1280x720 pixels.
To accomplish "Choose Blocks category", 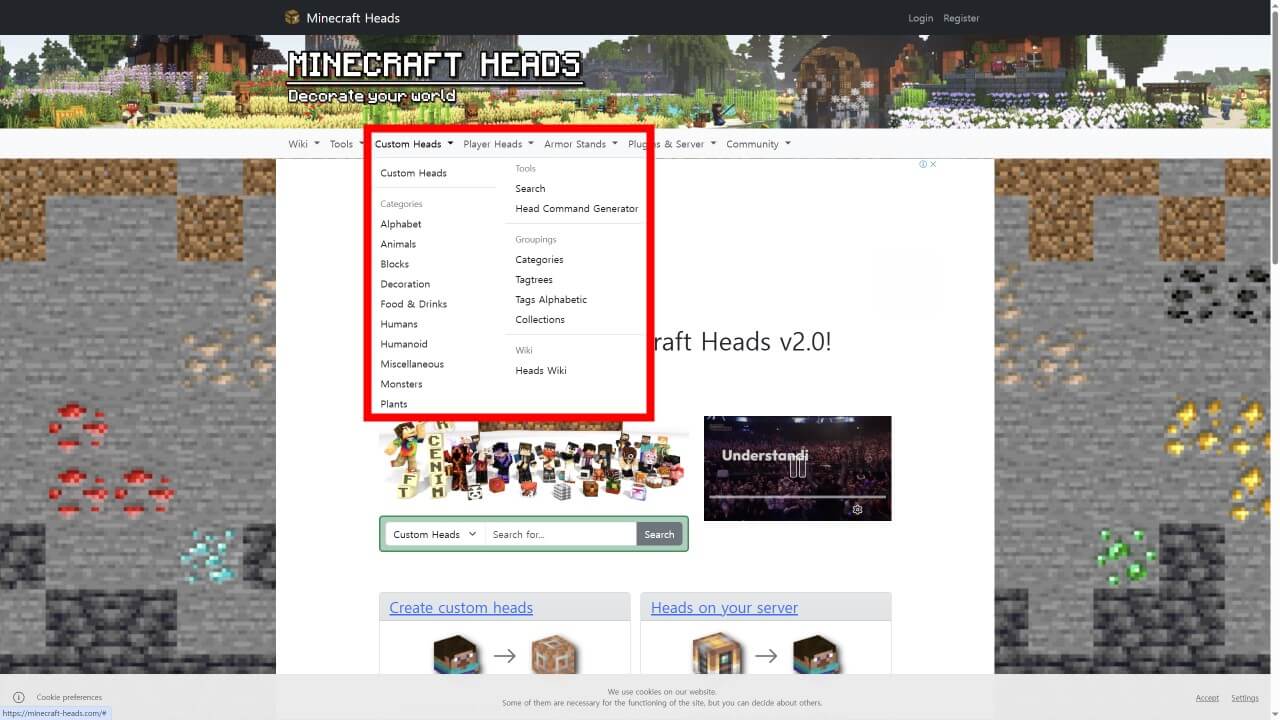I will [395, 264].
